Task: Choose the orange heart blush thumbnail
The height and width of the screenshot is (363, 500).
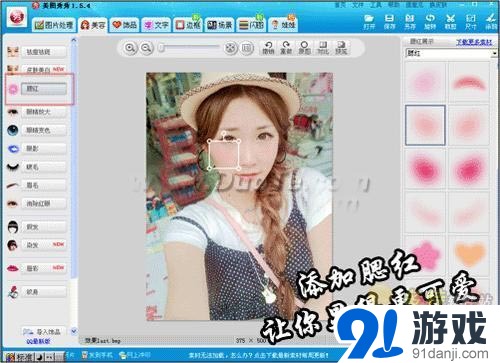Action: pyautogui.click(x=469, y=255)
